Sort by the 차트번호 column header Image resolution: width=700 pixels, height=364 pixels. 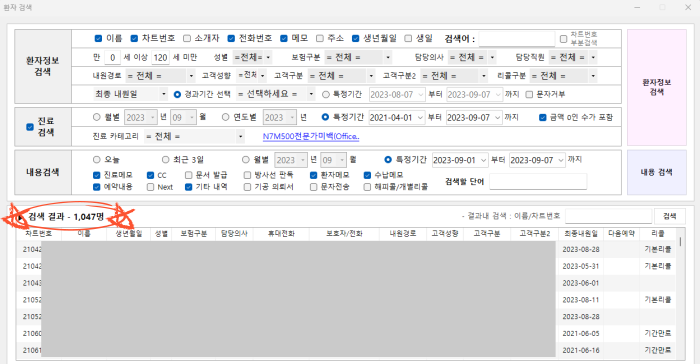[39, 234]
